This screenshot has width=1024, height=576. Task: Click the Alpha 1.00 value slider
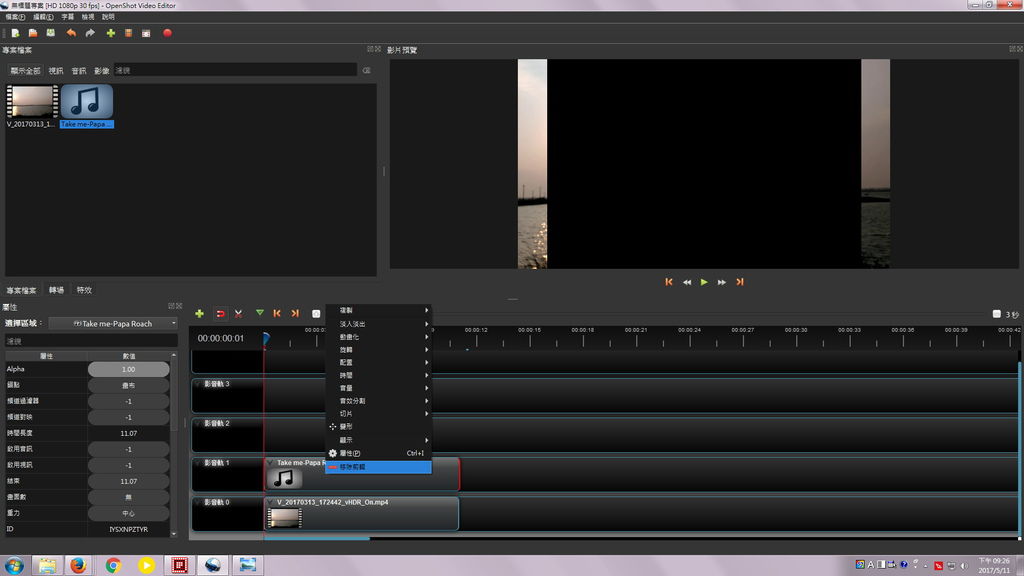129,369
